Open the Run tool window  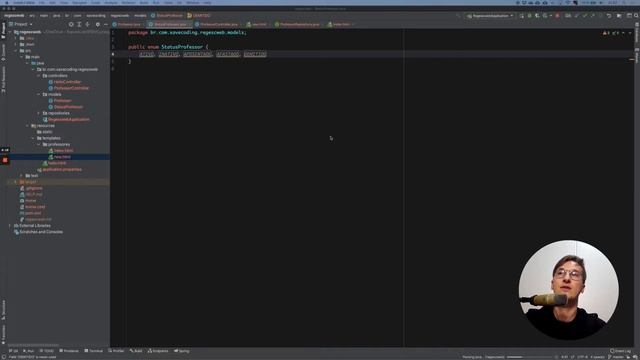tap(29, 351)
